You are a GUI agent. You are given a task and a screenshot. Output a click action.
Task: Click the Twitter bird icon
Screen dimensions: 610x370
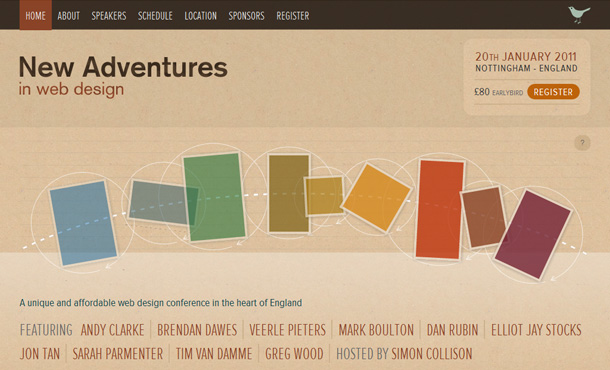coord(579,15)
